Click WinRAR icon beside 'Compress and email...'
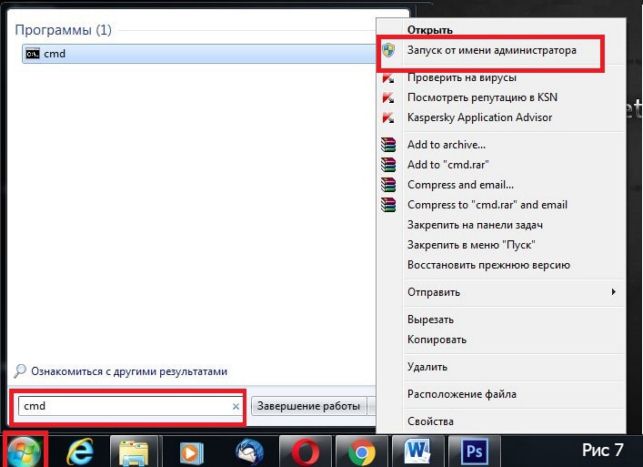Image resolution: width=643 pixels, height=467 pixels. click(x=388, y=185)
